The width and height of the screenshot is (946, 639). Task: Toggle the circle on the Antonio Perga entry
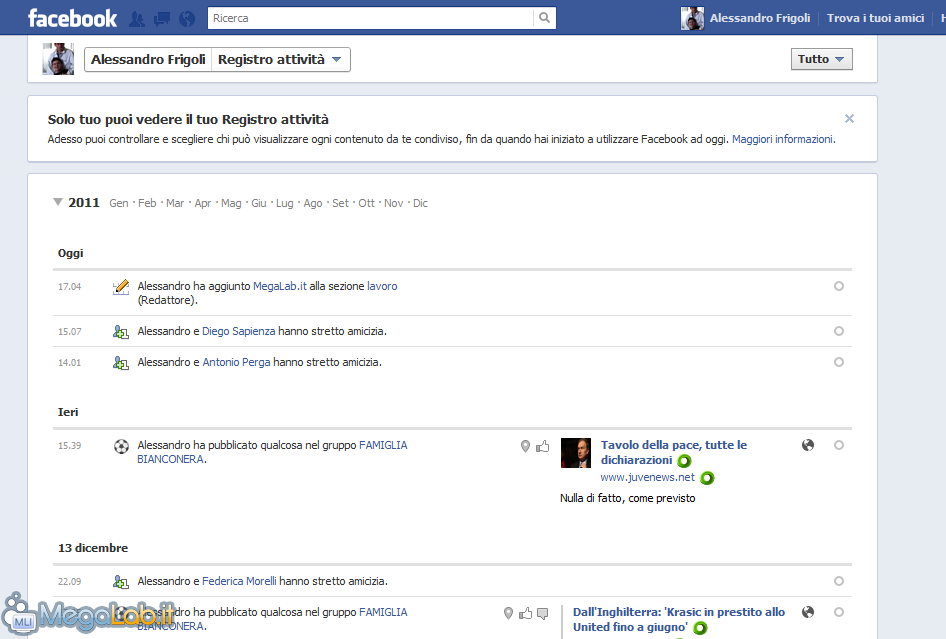pyautogui.click(x=839, y=362)
